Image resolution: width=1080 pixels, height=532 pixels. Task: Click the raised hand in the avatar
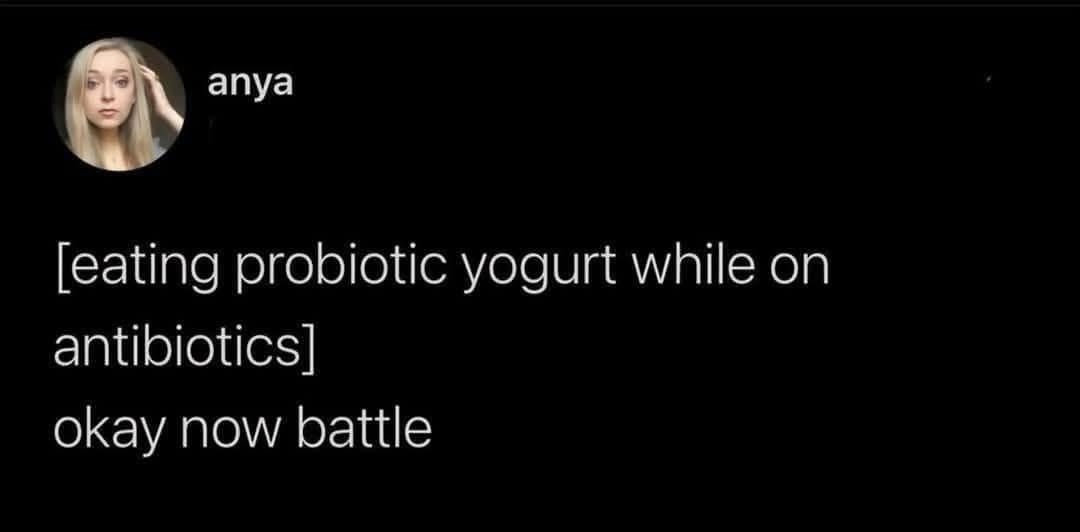[161, 93]
